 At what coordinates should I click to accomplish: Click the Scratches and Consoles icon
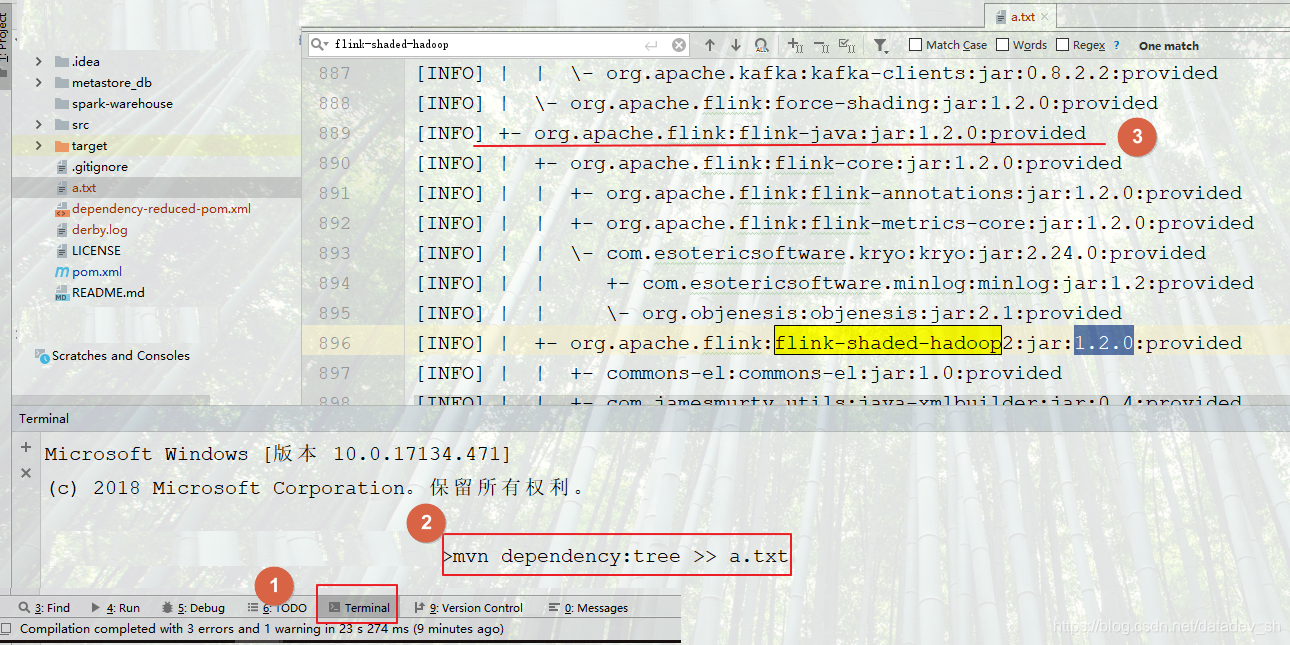[x=42, y=355]
